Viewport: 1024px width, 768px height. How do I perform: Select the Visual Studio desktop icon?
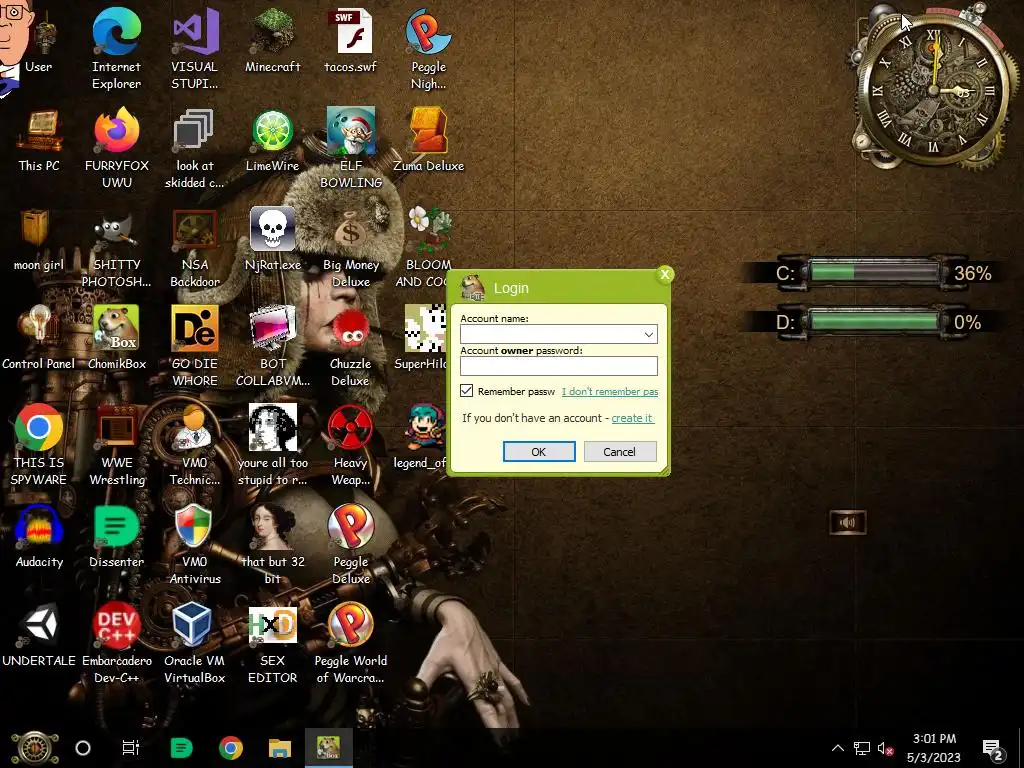[x=195, y=47]
